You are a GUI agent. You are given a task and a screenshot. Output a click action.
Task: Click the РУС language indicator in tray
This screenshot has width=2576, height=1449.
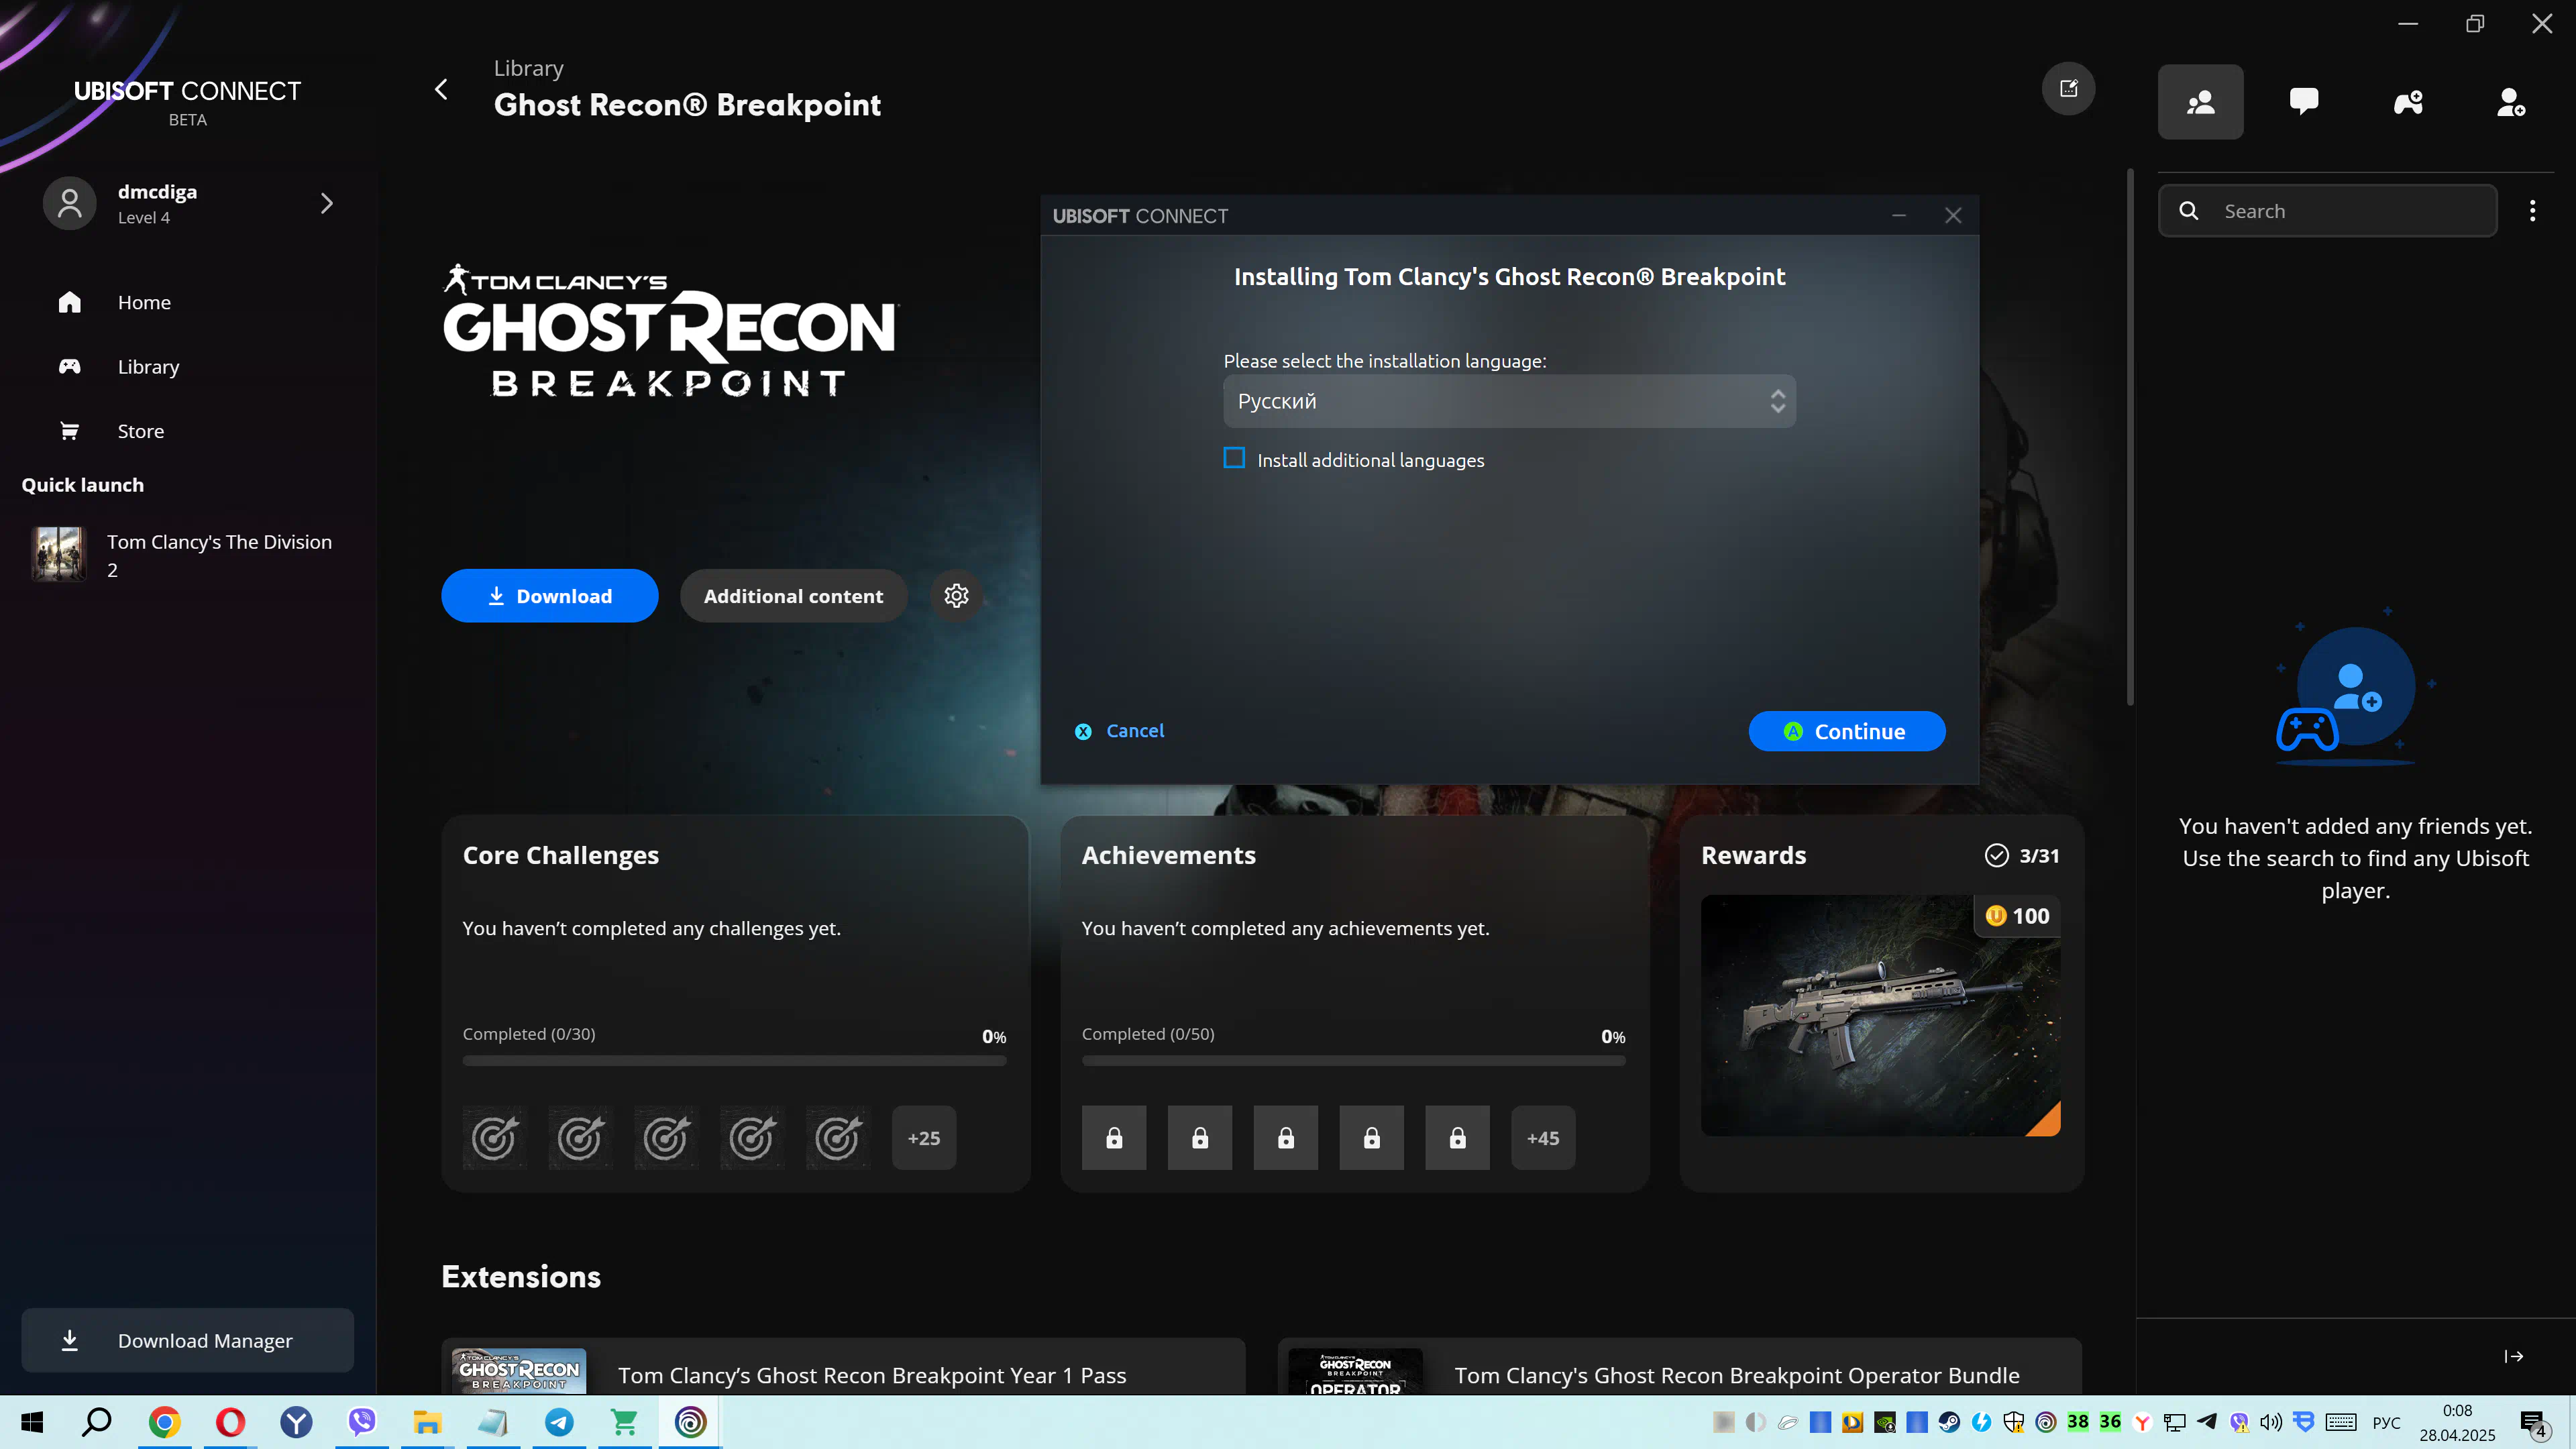(x=2386, y=1422)
